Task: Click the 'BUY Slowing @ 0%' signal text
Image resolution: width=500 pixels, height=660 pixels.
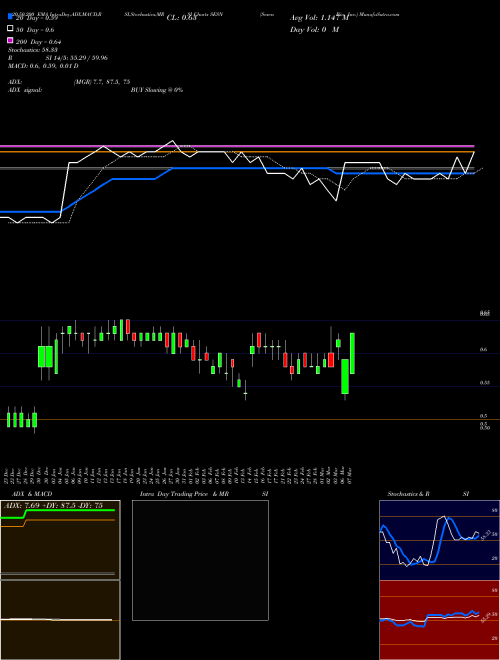Action: [157, 90]
